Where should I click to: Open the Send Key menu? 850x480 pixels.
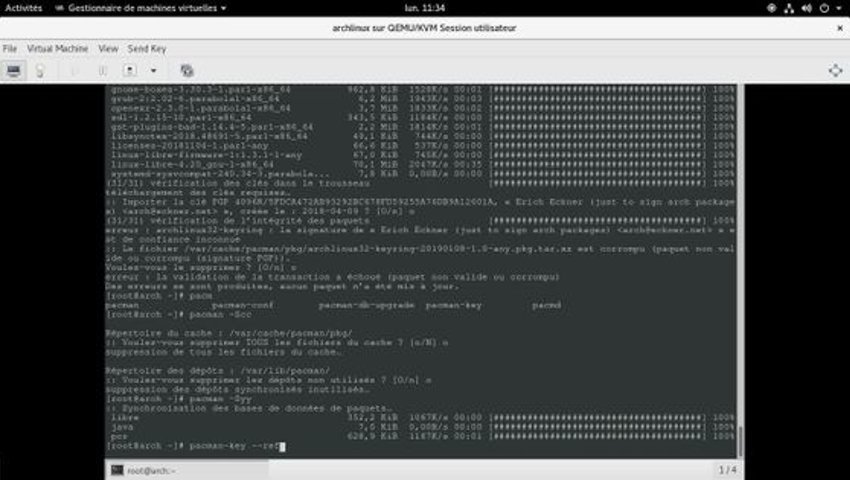pos(147,49)
